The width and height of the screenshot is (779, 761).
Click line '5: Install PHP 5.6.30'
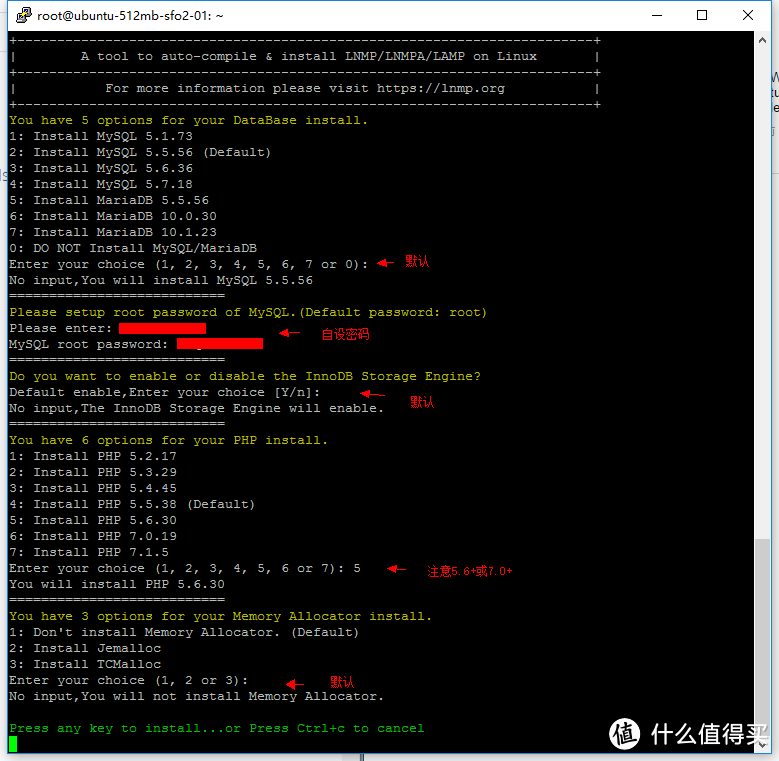(93, 520)
